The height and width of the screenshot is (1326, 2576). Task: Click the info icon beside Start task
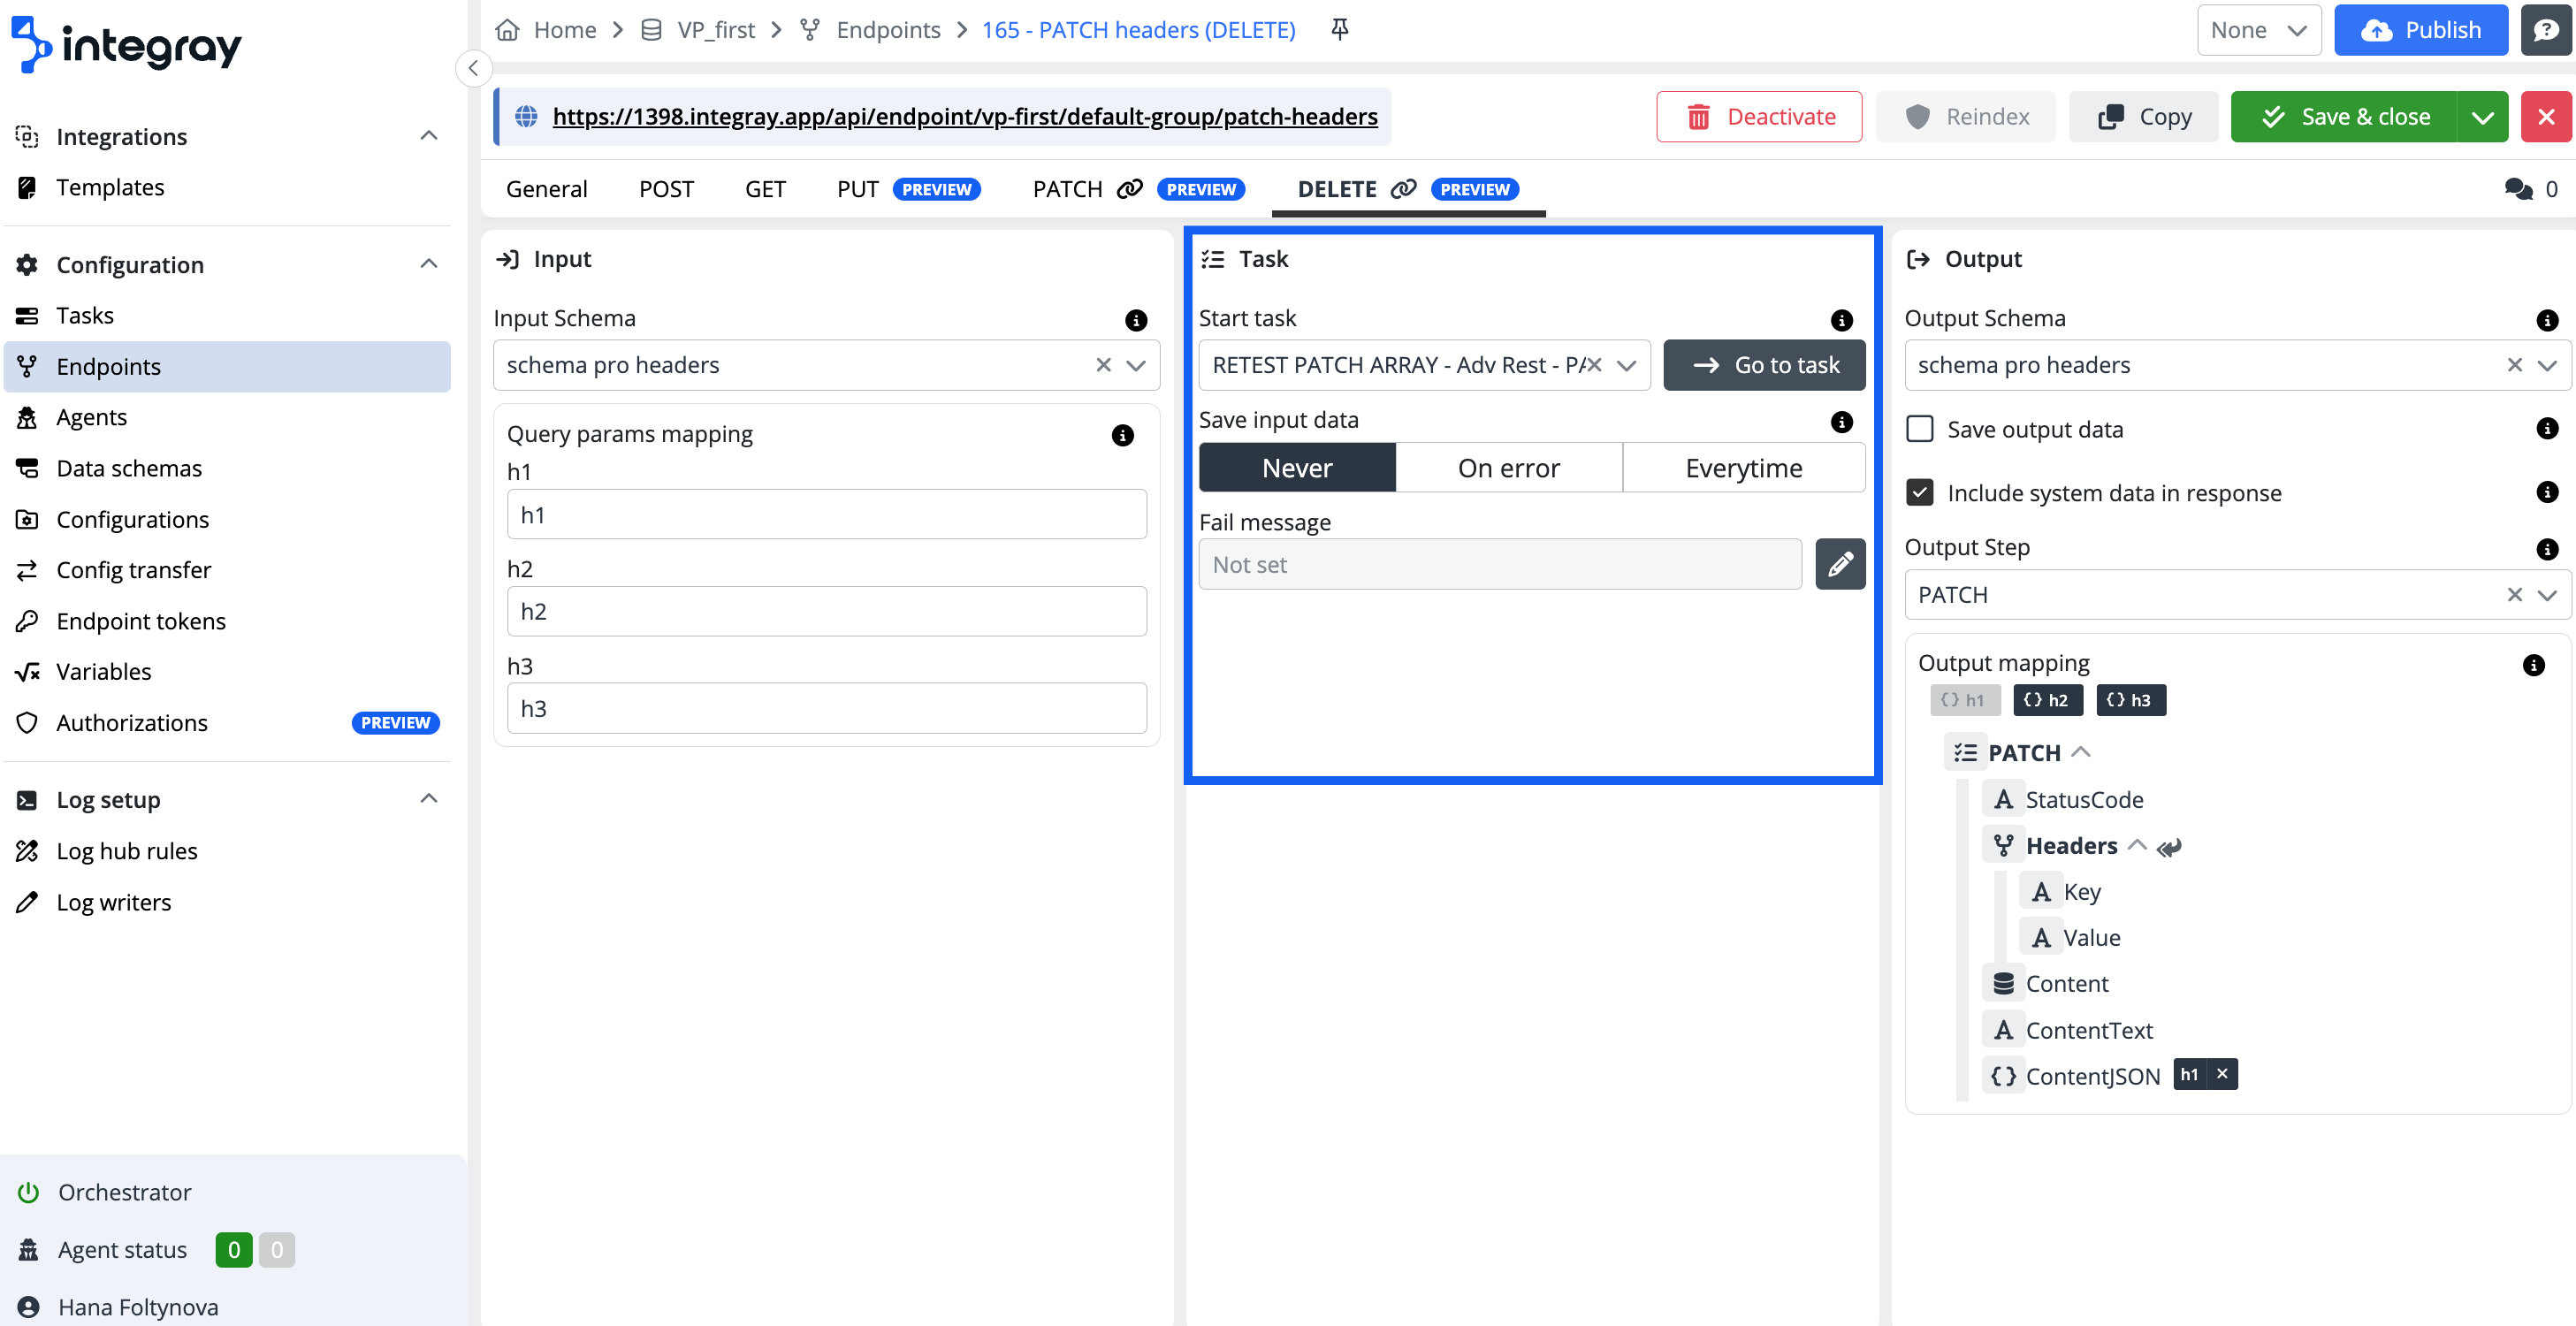point(1841,320)
